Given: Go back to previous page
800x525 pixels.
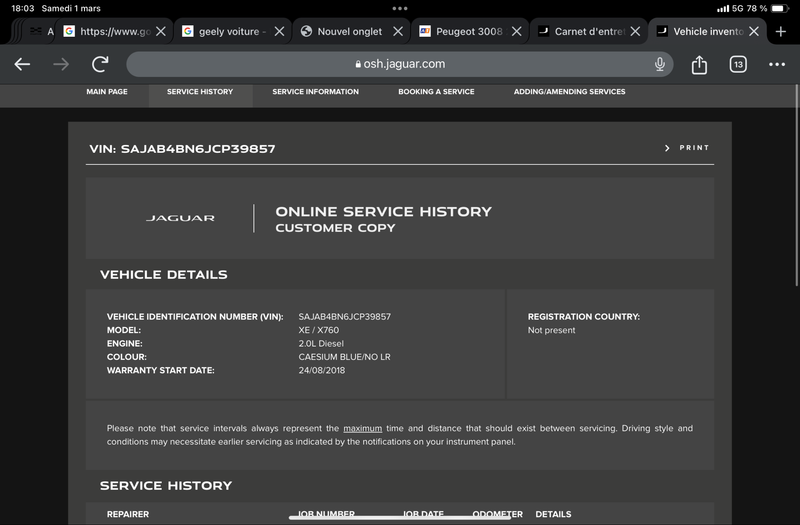Looking at the screenshot, I should click(22, 64).
